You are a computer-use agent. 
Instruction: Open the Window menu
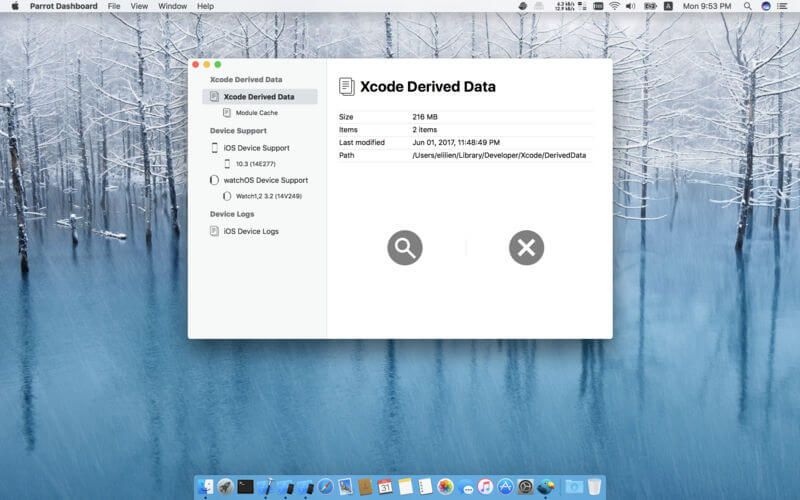(x=172, y=6)
